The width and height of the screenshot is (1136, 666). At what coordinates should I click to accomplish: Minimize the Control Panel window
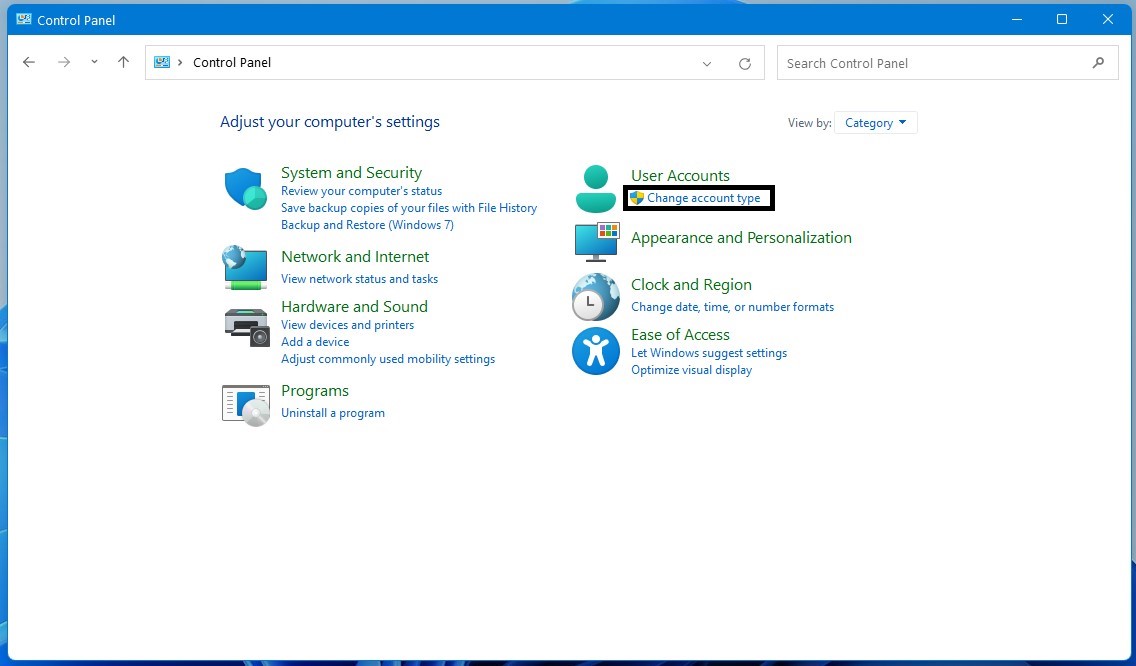[1017, 20]
